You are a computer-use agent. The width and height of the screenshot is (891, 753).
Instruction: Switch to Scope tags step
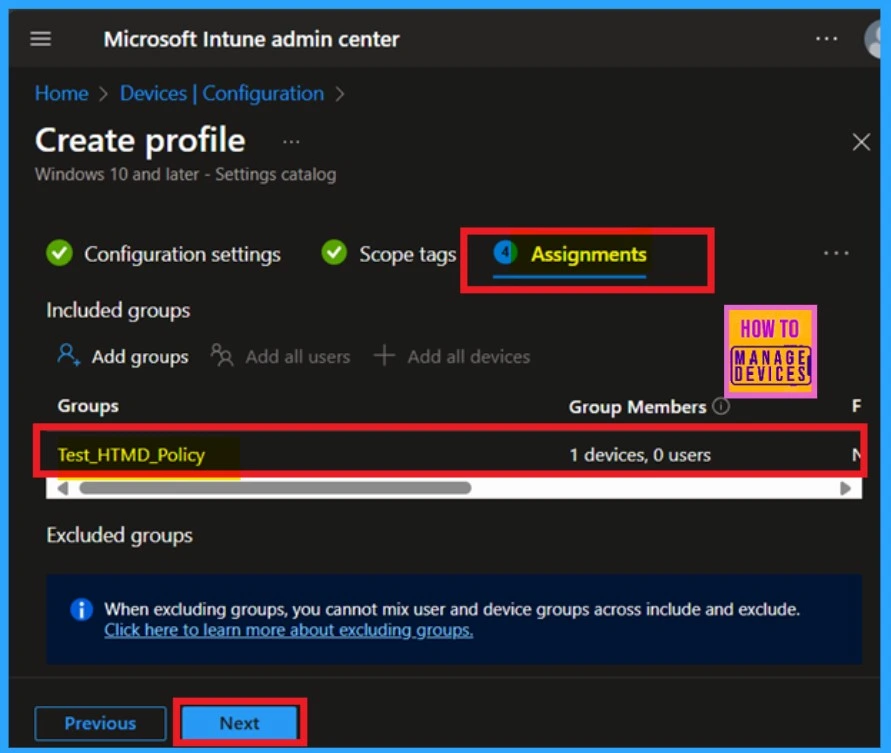click(x=389, y=254)
